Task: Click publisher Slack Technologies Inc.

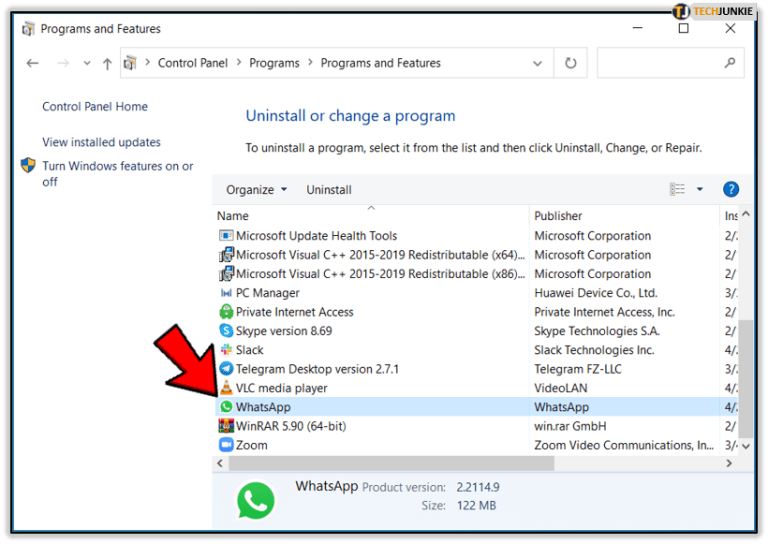Action: click(594, 350)
